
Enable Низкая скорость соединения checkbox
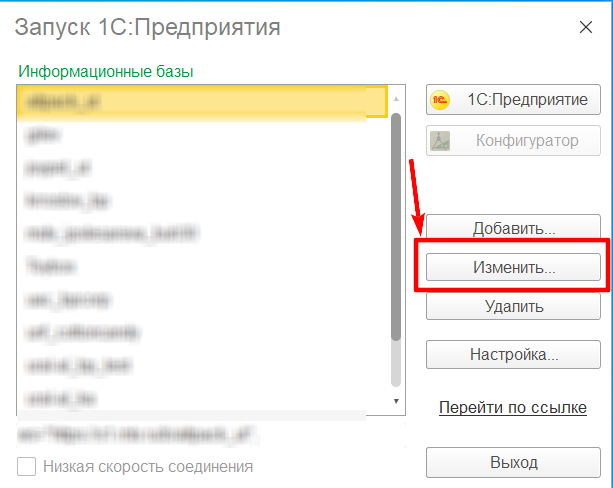(27, 466)
